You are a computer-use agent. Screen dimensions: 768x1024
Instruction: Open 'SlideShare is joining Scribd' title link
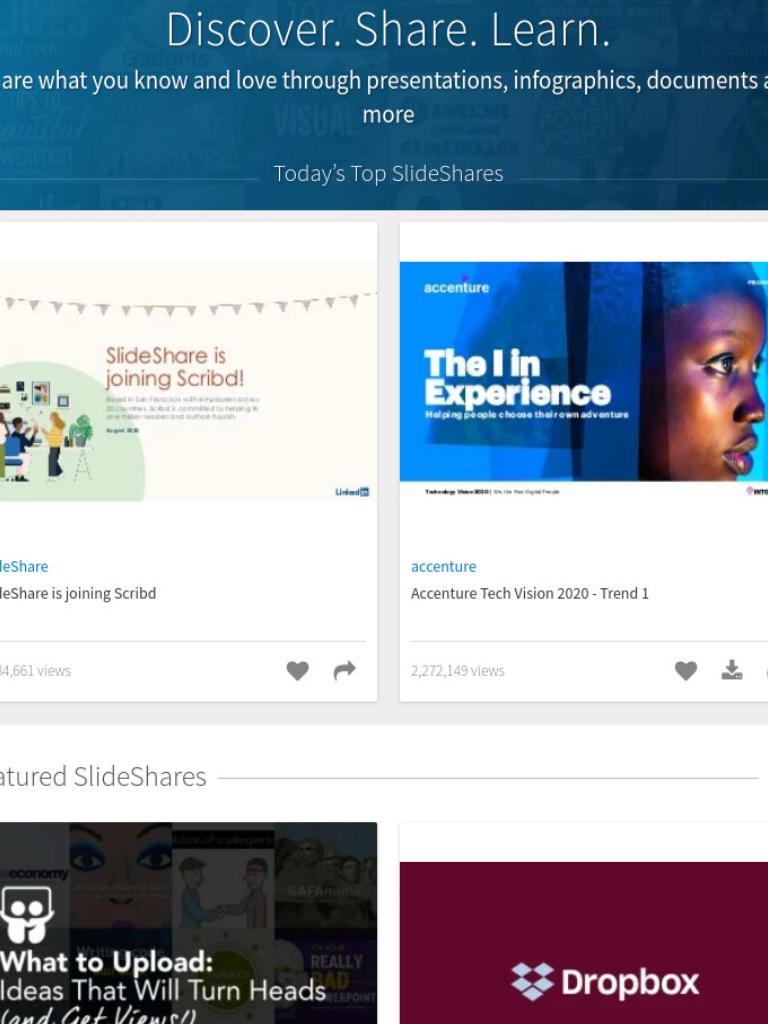click(78, 593)
